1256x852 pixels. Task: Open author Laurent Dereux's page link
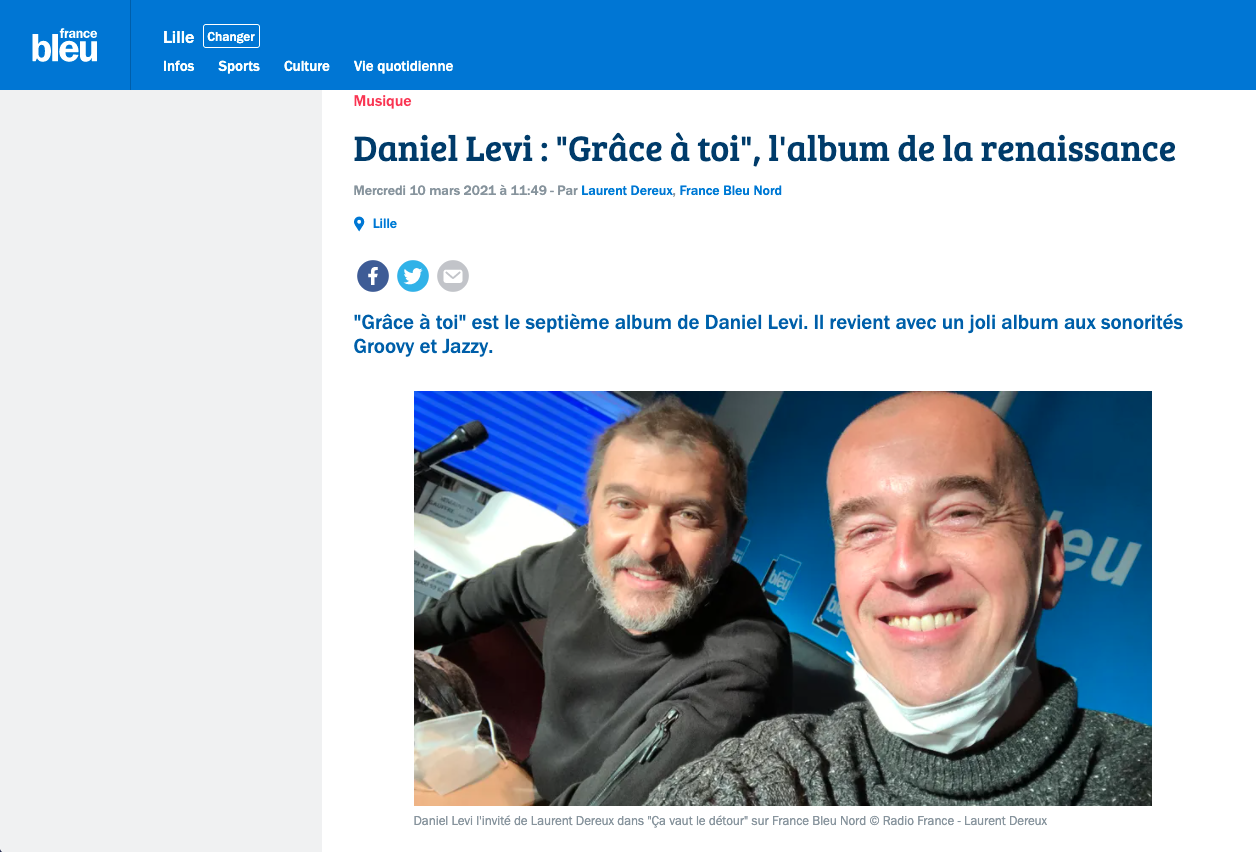pos(627,190)
